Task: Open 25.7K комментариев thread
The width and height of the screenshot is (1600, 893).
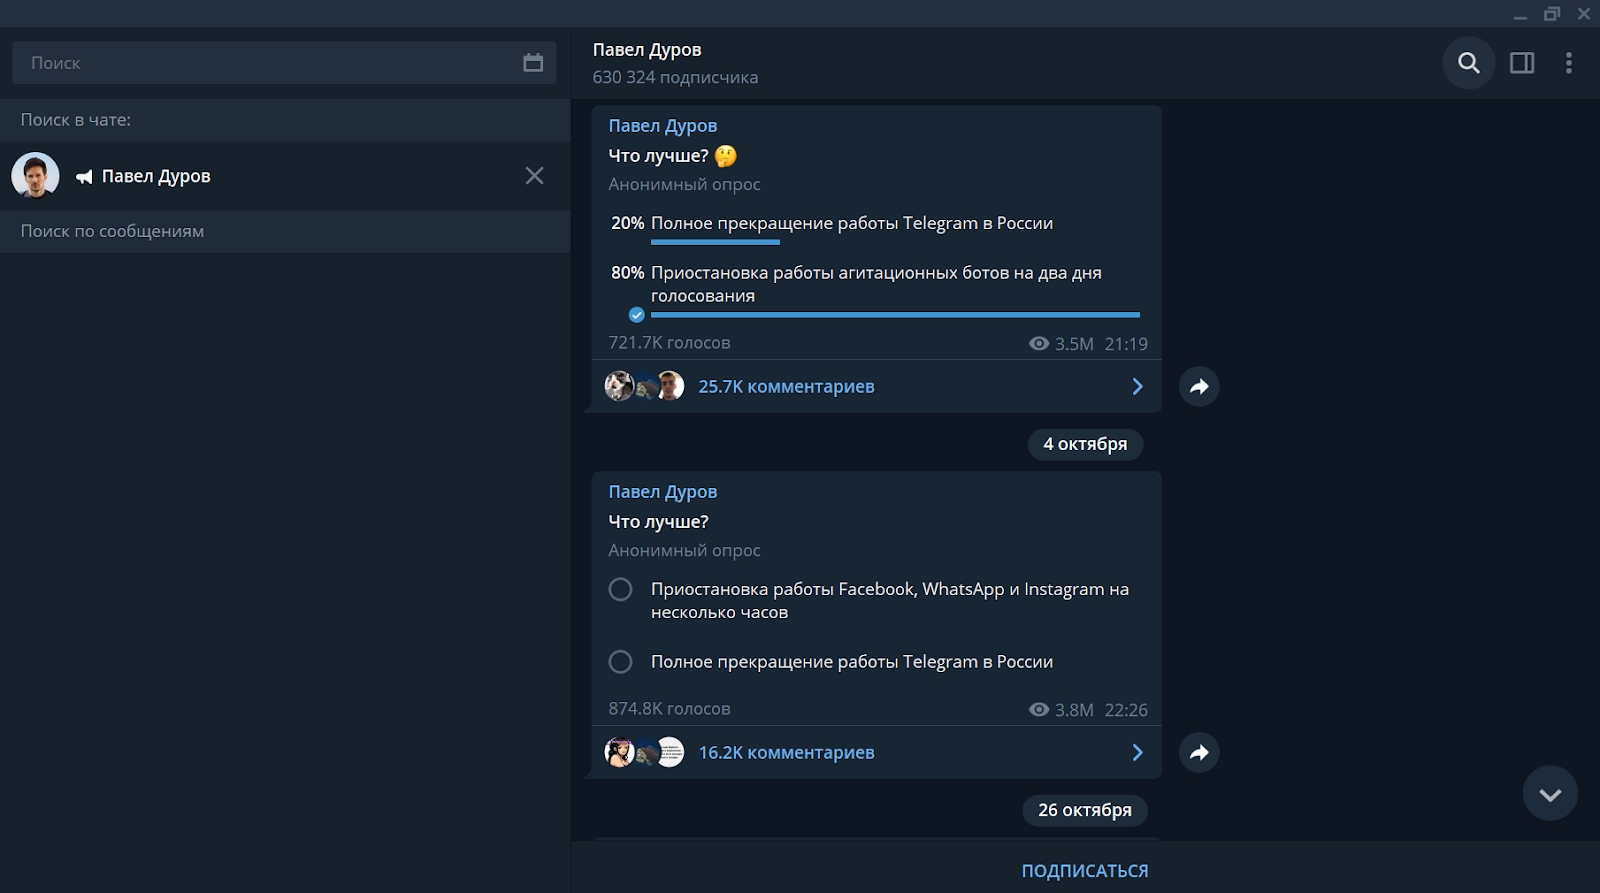Action: [x=786, y=387]
